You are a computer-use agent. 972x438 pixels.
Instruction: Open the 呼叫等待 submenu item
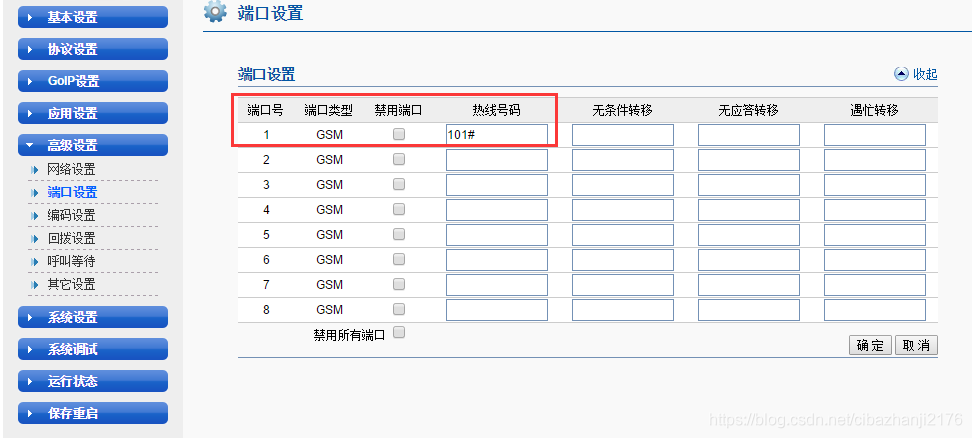pyautogui.click(x=71, y=261)
